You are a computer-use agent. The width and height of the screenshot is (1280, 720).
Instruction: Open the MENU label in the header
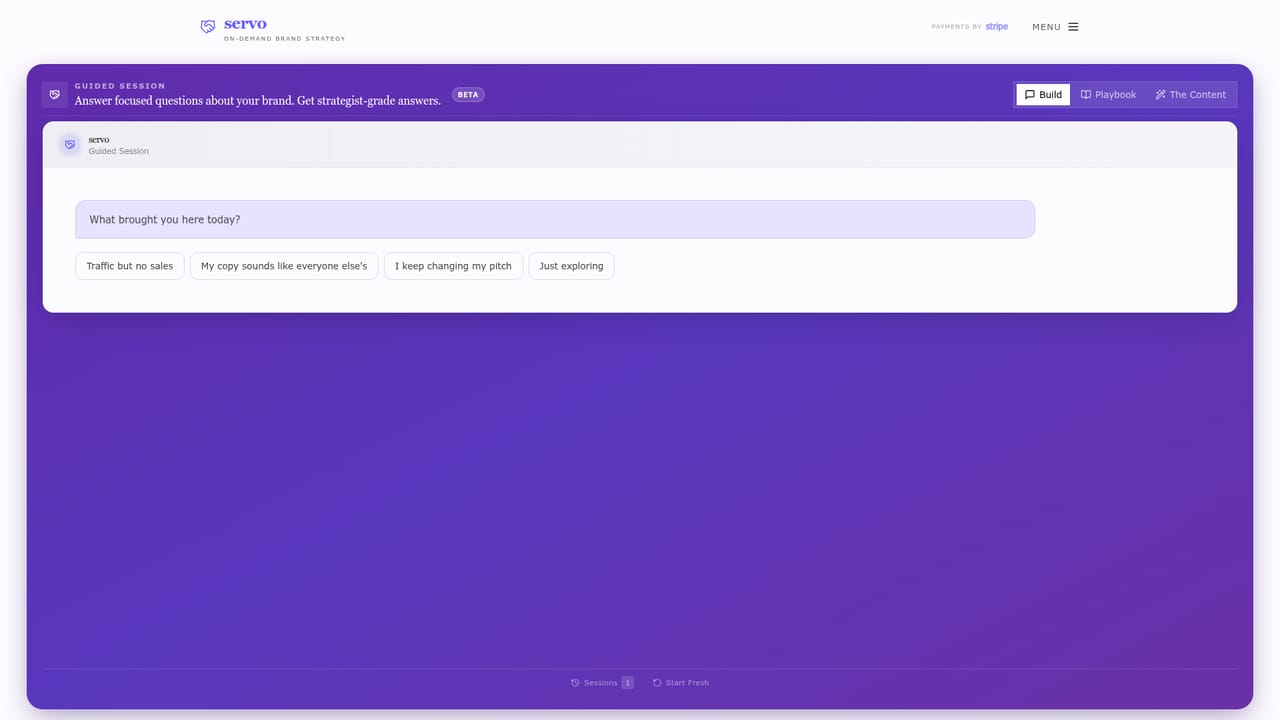(1046, 27)
